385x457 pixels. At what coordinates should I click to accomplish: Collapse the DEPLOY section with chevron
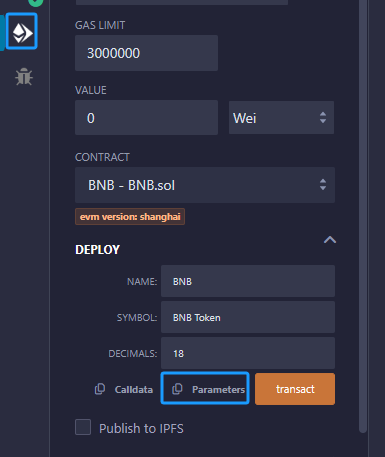click(330, 240)
